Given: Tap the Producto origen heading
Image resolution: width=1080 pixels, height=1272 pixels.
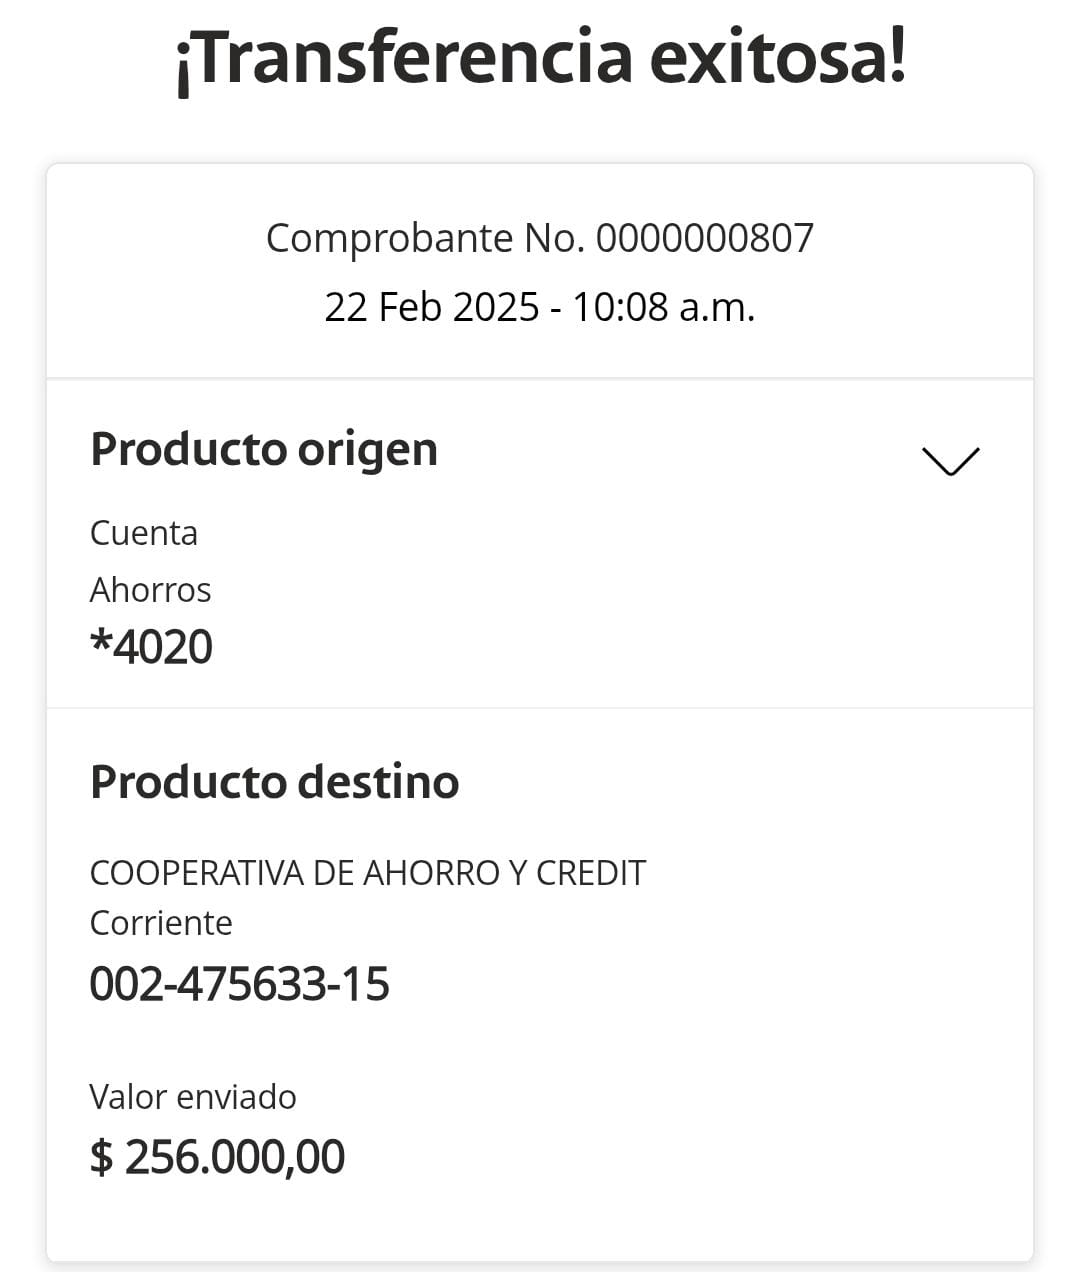Looking at the screenshot, I should point(264,449).
